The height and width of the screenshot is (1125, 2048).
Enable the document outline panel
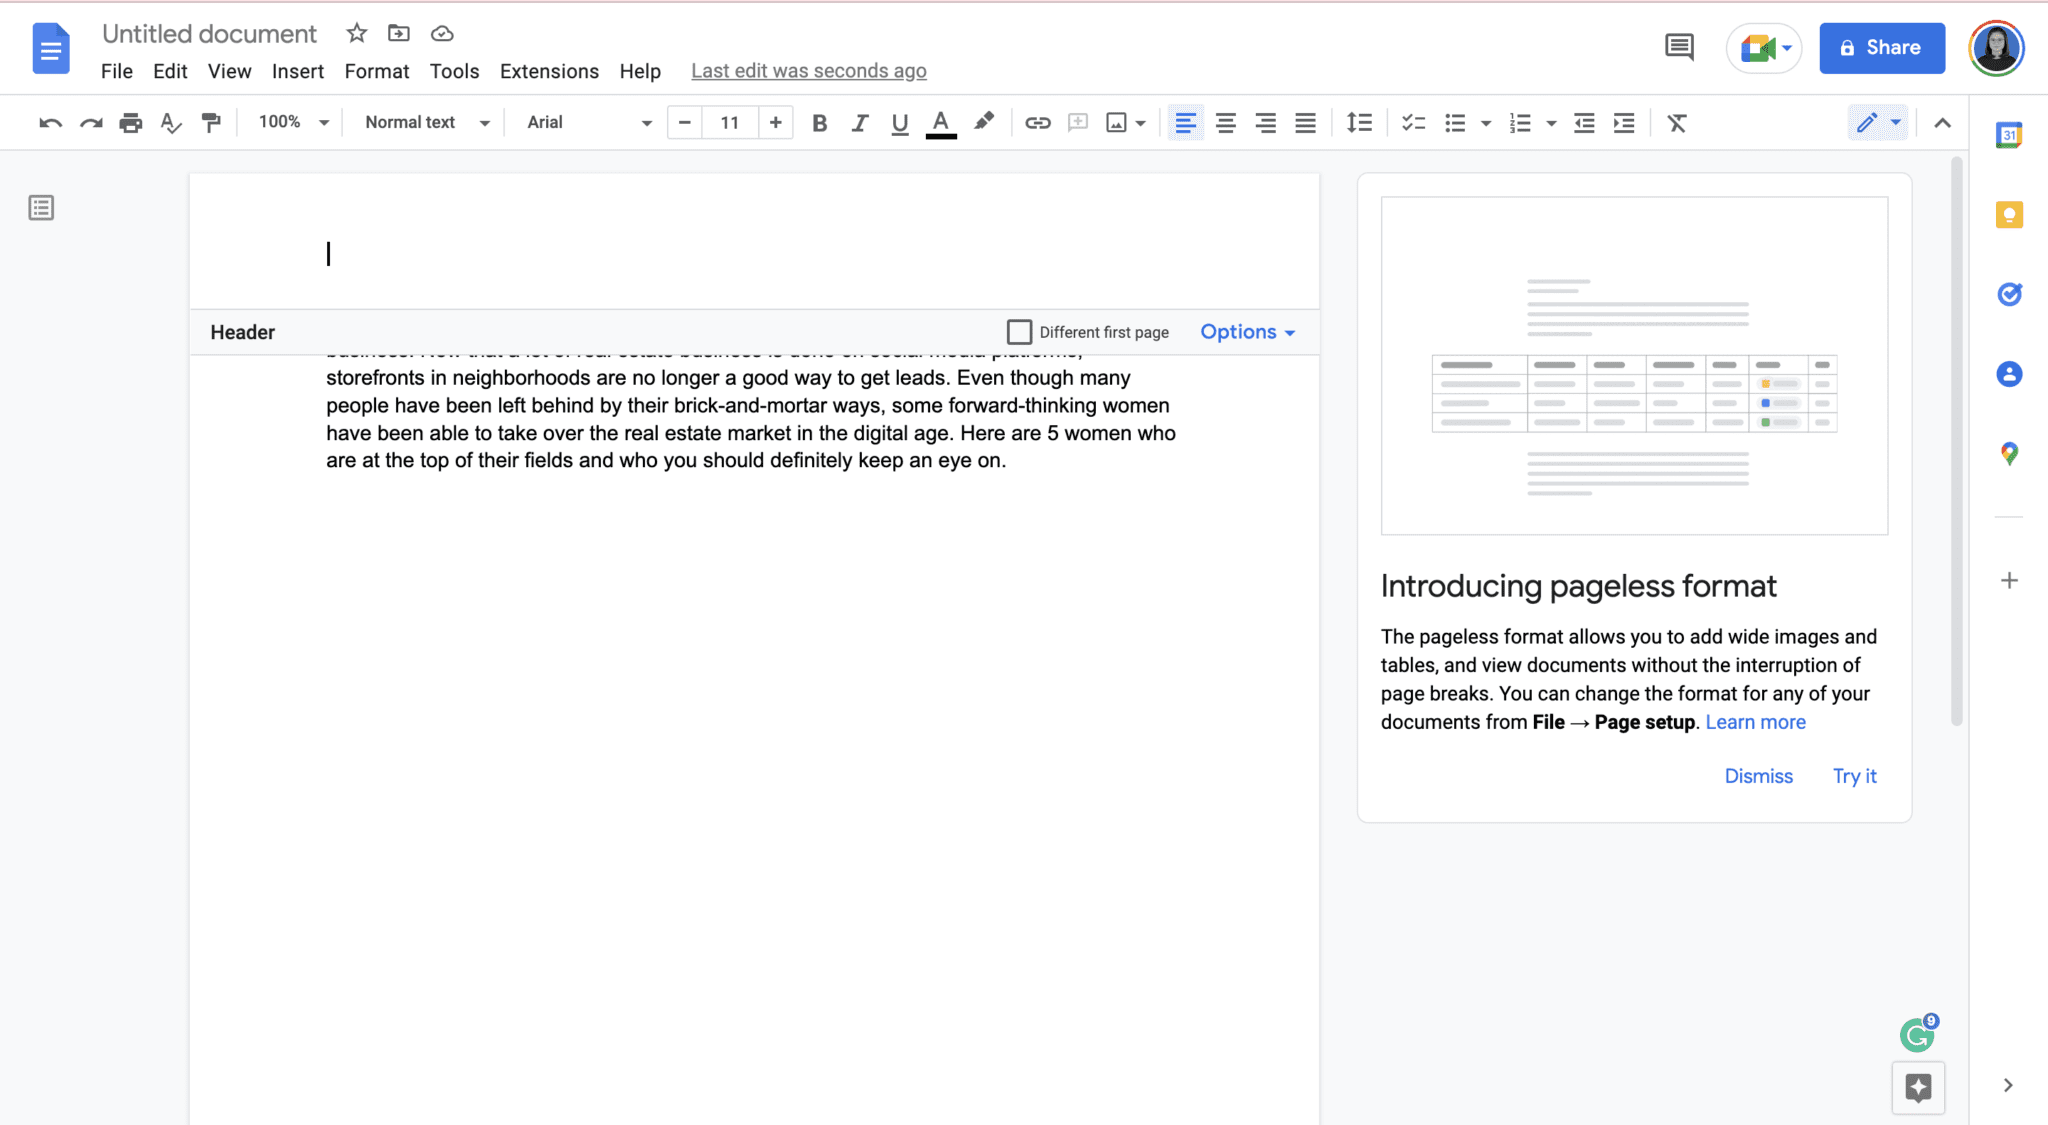pos(42,208)
